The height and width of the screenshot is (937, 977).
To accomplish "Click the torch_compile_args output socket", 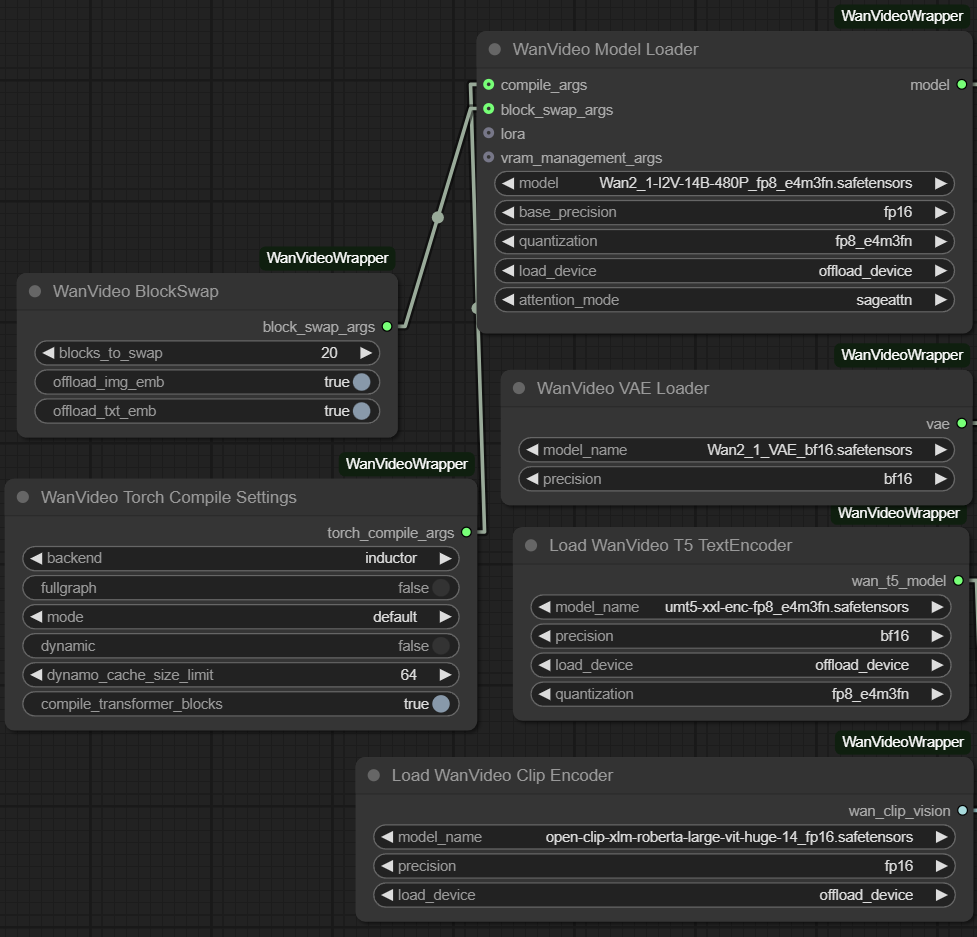I will tap(466, 532).
